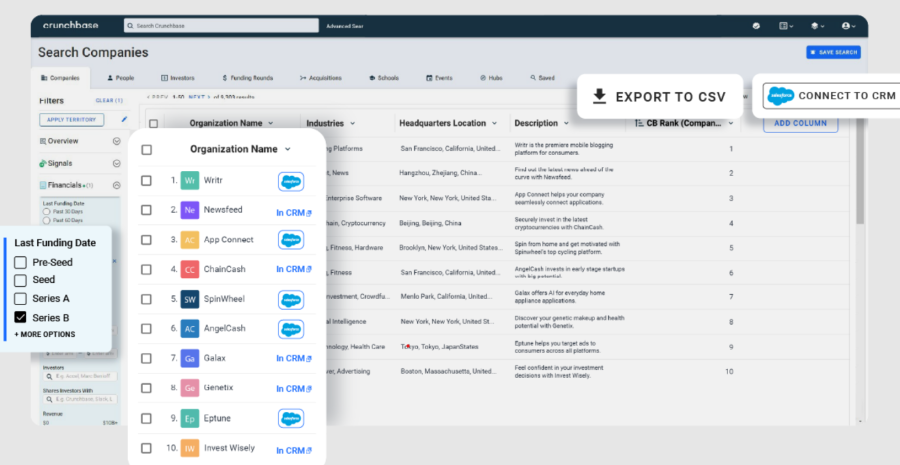Click the In CRM link for Genetix

coord(293,388)
